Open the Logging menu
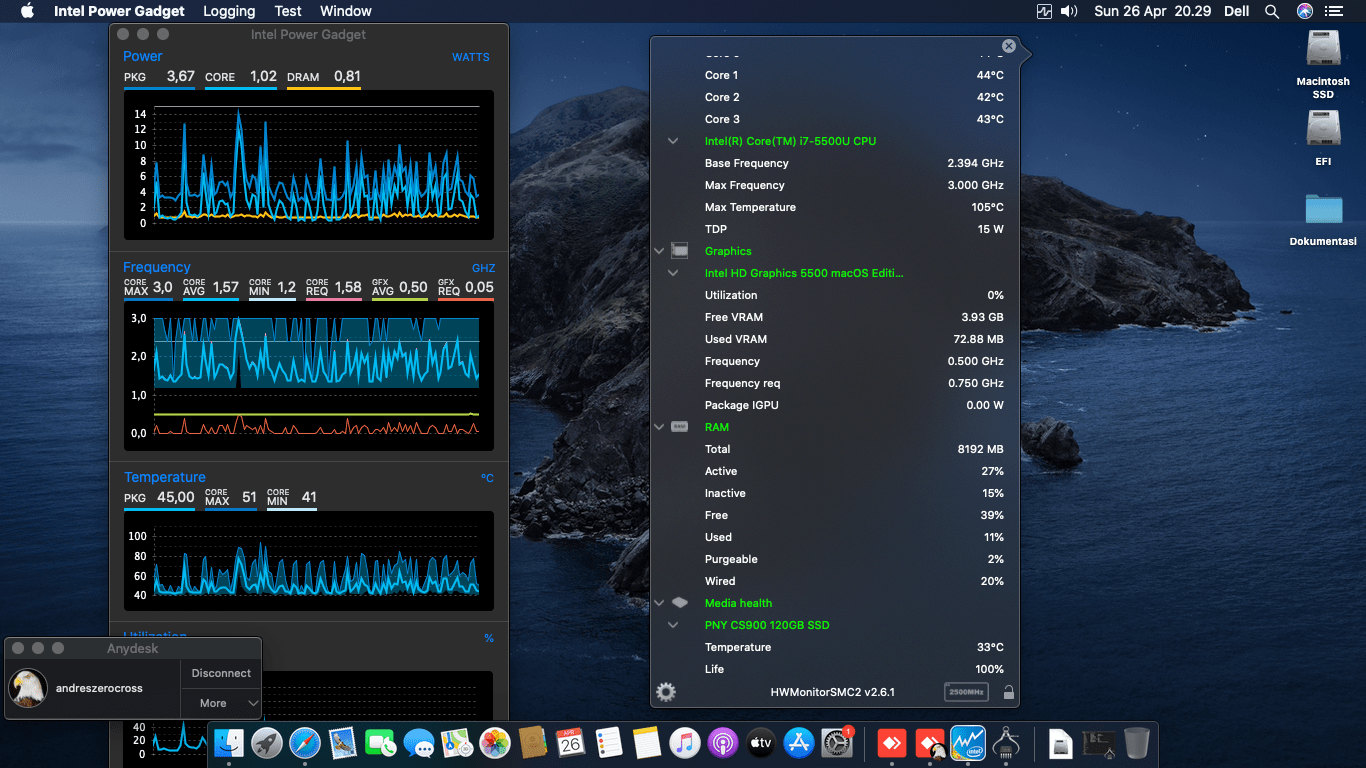Image resolution: width=1366 pixels, height=768 pixels. click(x=229, y=11)
